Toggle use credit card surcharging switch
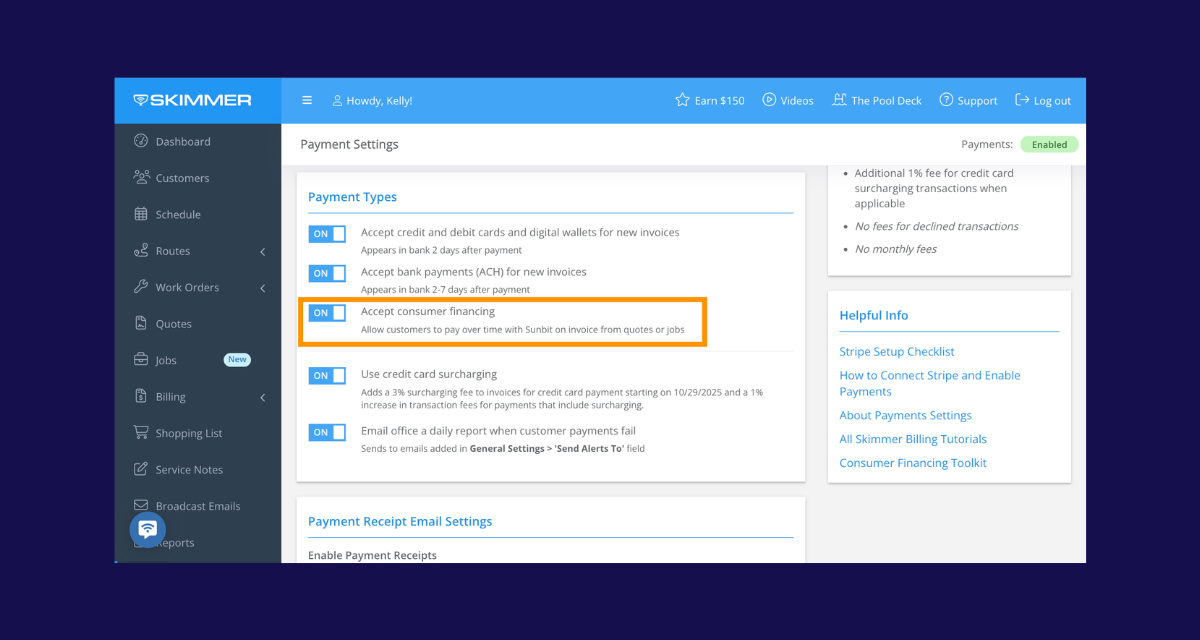The width and height of the screenshot is (1200, 640). 327,376
